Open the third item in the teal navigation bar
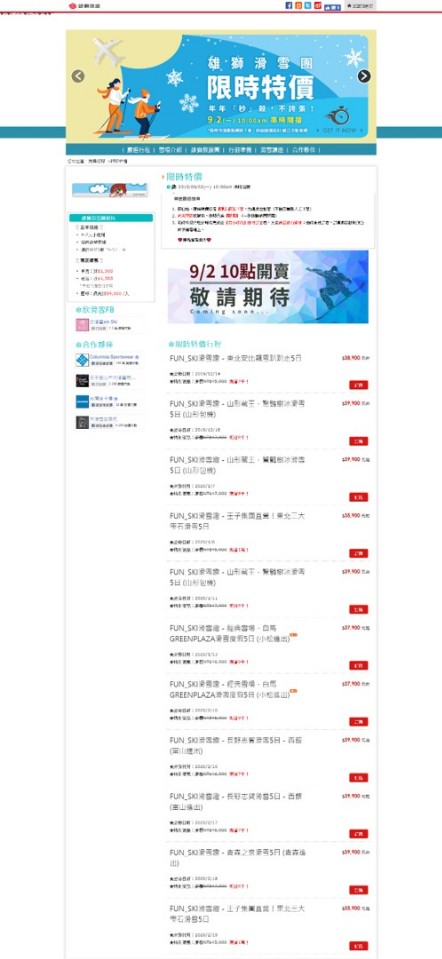Image resolution: width=442 pixels, height=959 pixels. (x=205, y=149)
